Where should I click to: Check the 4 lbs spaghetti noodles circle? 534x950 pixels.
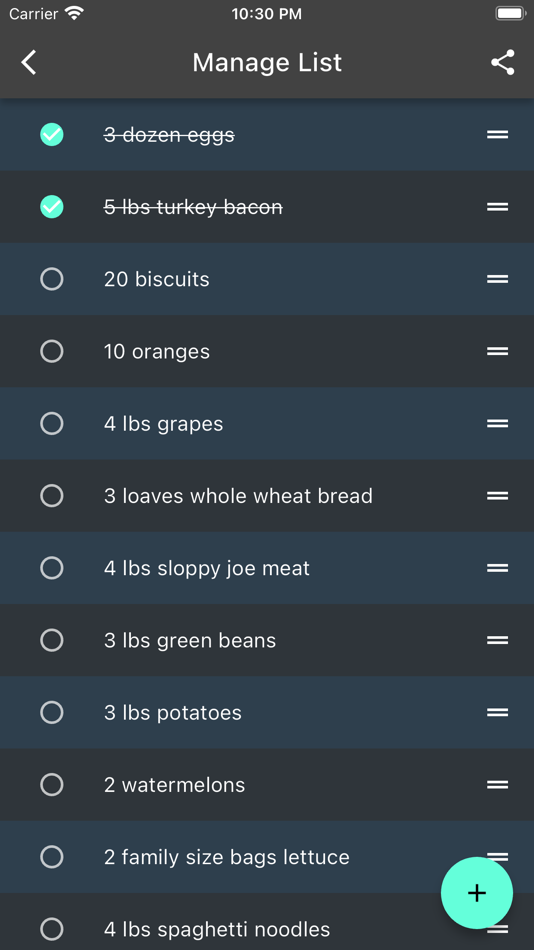(52, 929)
